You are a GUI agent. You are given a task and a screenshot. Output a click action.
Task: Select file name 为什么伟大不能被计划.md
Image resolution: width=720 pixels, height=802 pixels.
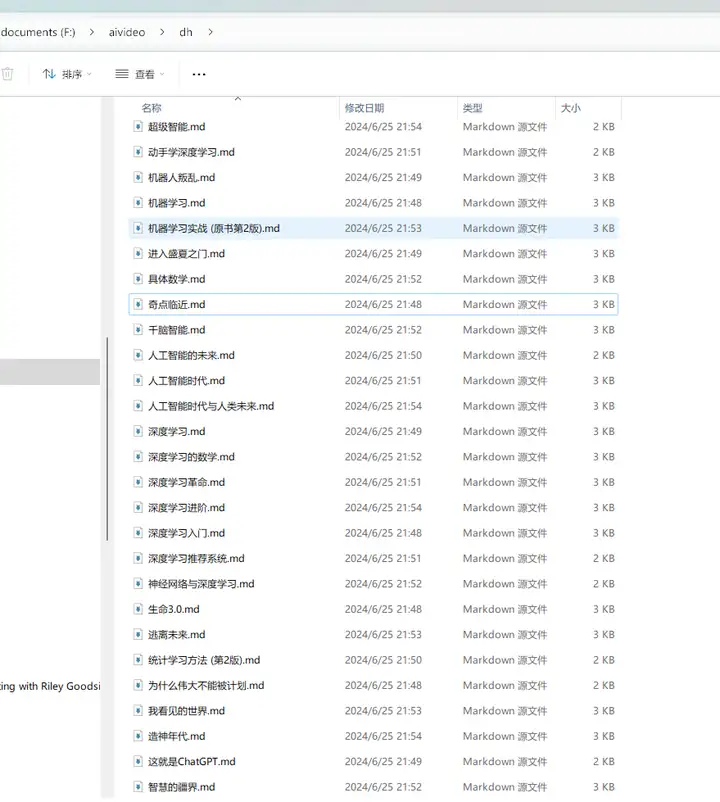pos(206,685)
